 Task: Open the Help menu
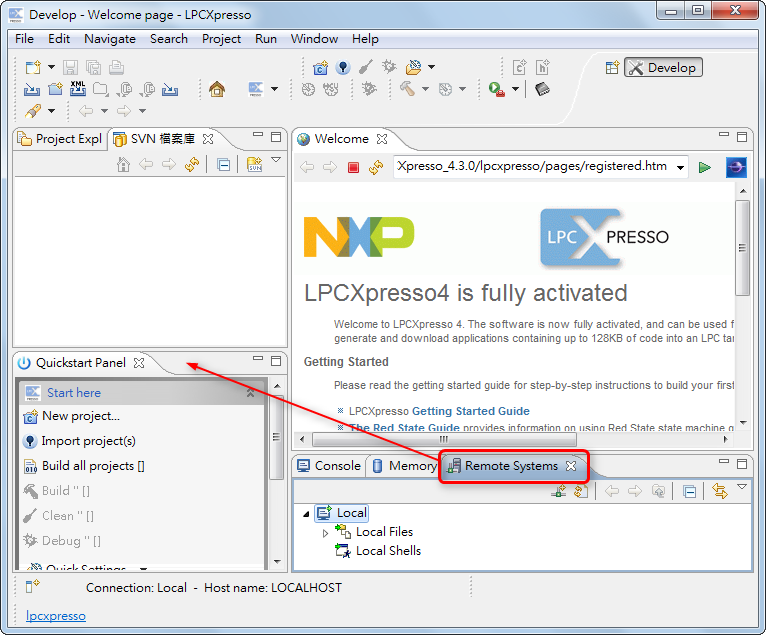[x=365, y=39]
